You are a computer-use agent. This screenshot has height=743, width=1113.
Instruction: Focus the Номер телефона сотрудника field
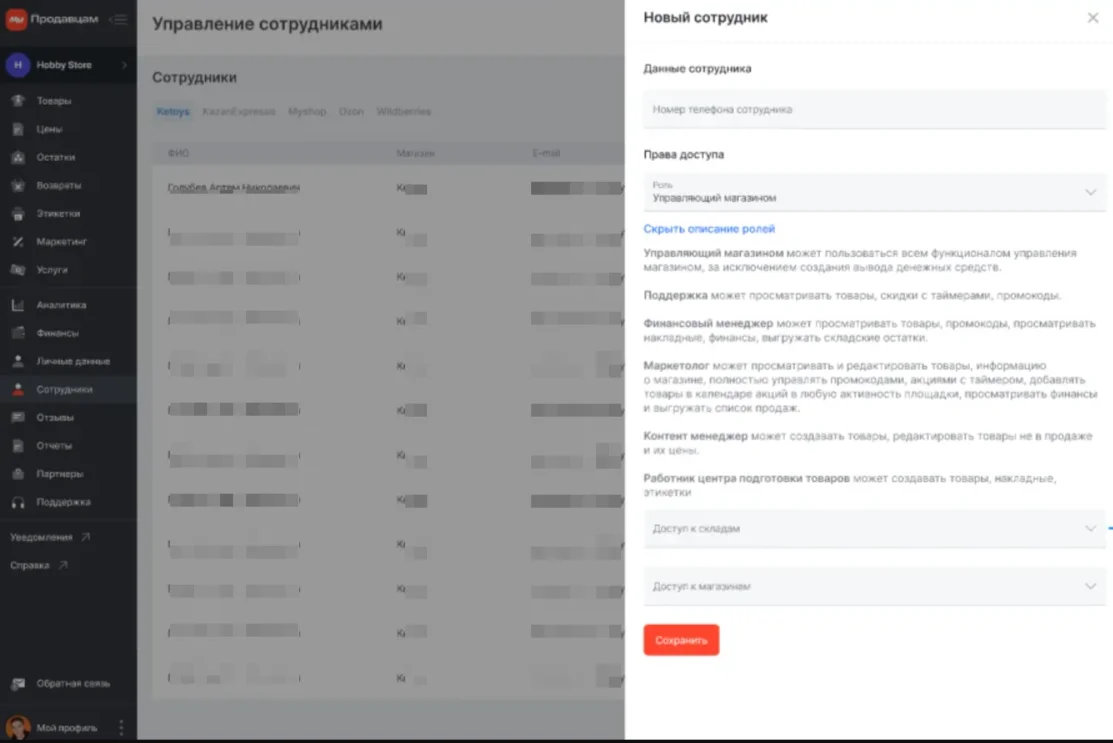pos(874,110)
